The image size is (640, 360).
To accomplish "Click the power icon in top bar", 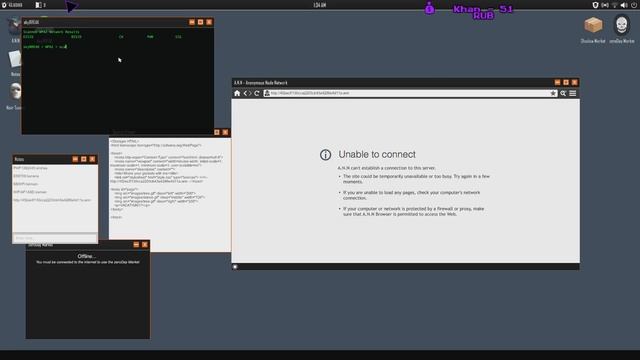I will tap(634, 5).
